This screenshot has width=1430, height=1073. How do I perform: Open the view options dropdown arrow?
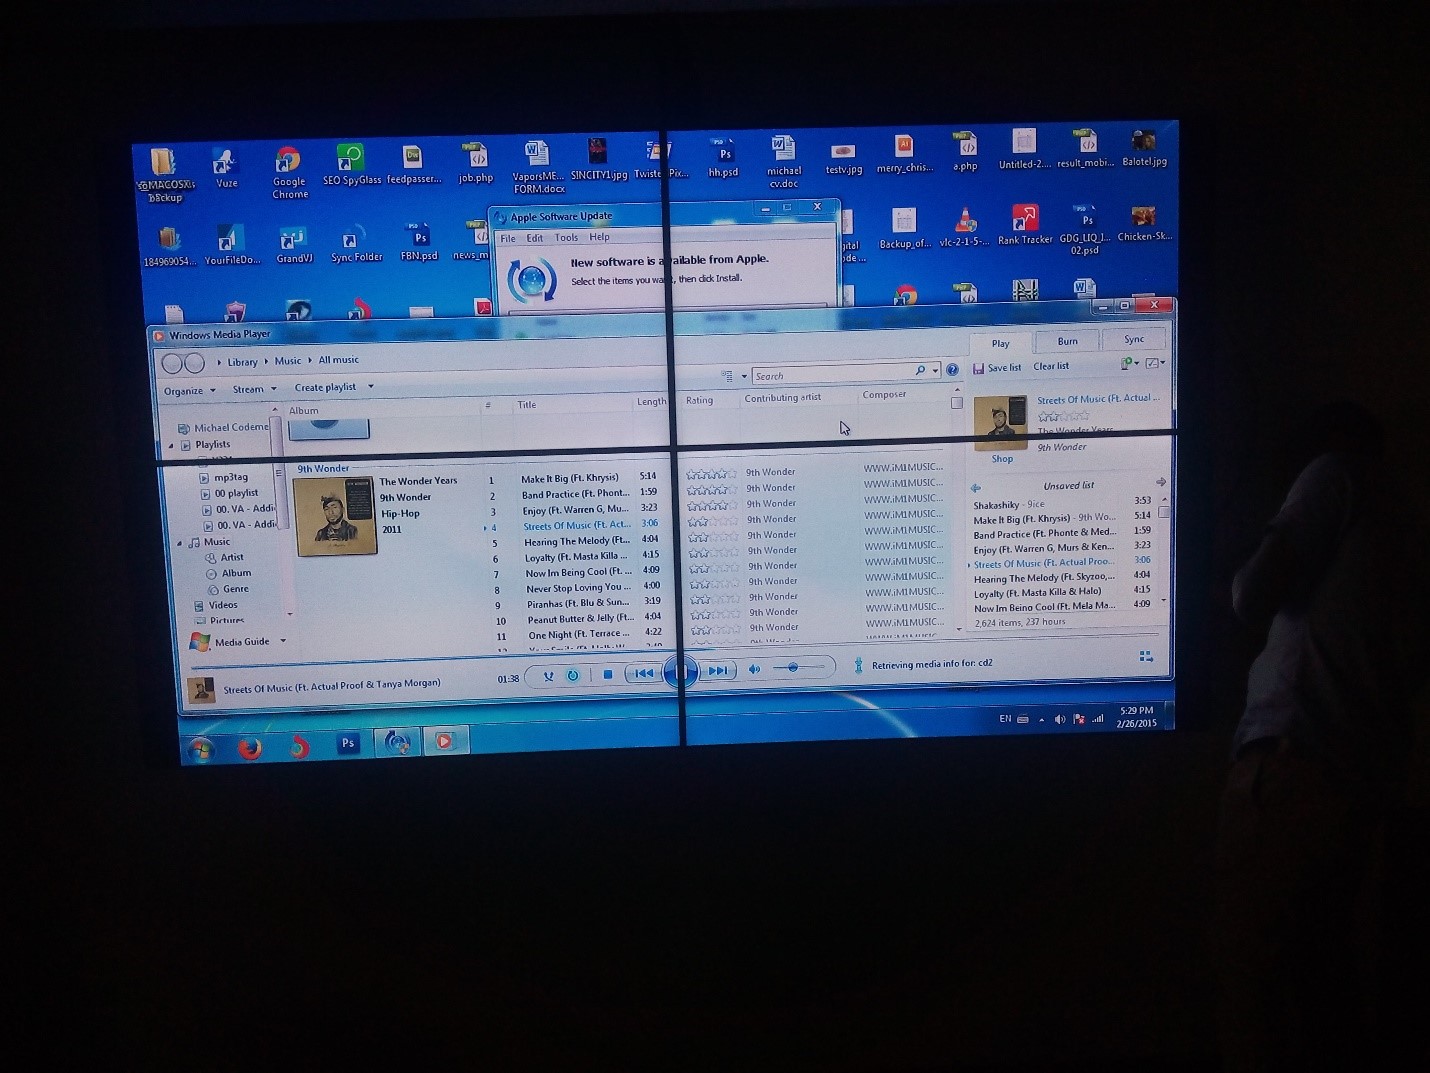coord(744,376)
